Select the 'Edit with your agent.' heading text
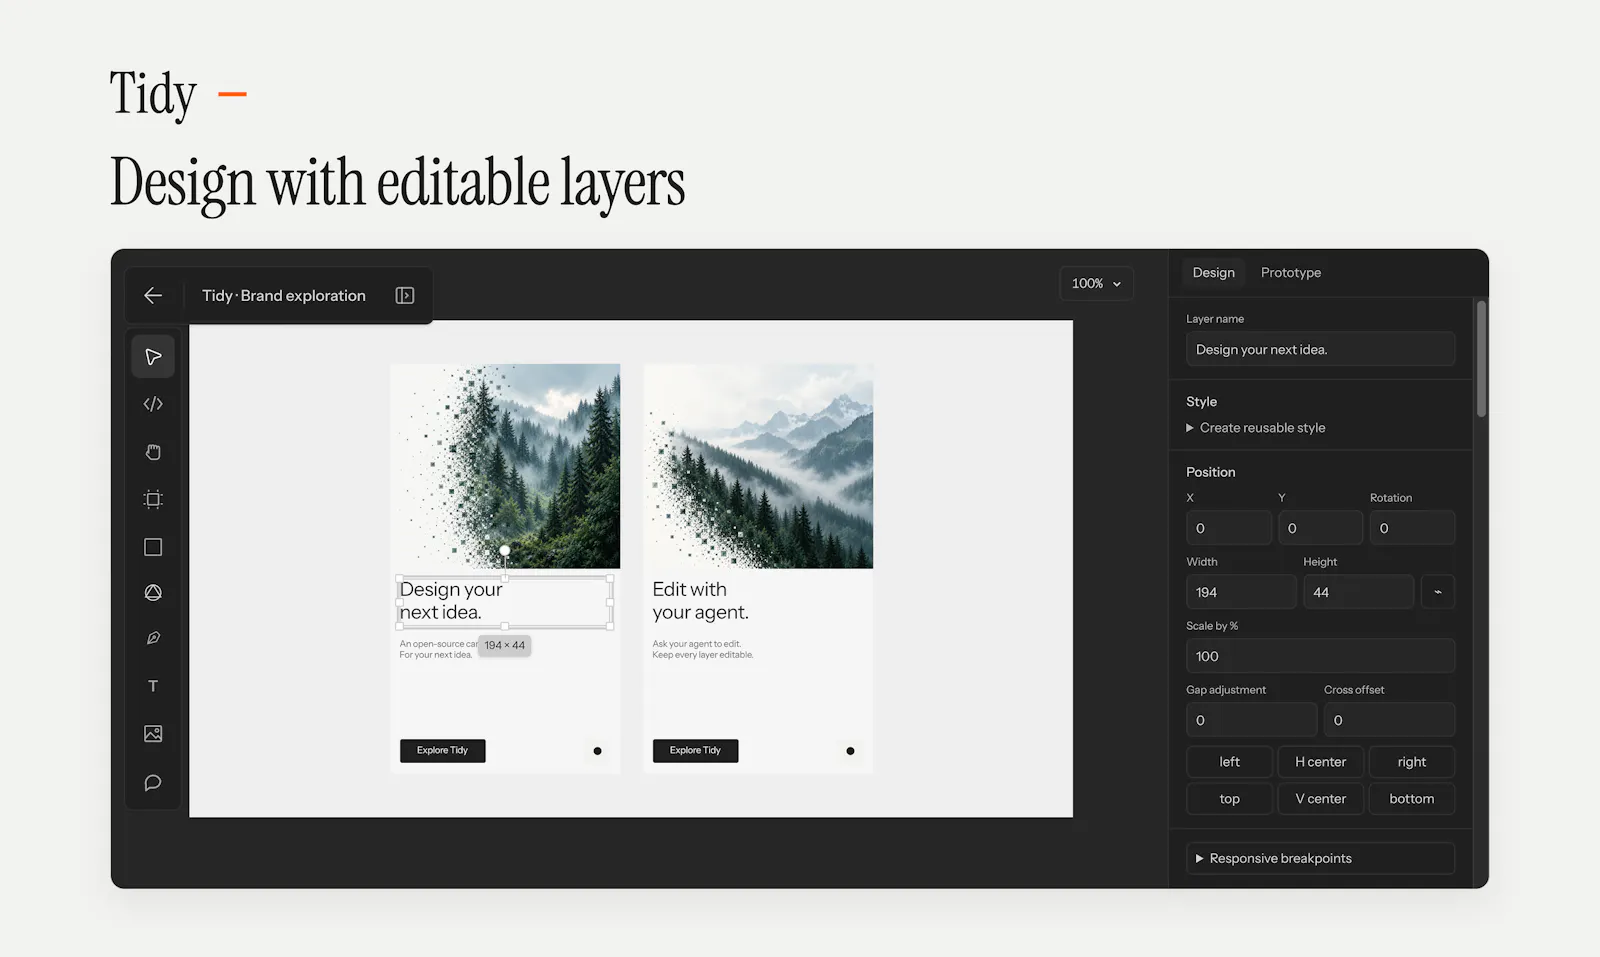The width and height of the screenshot is (1600, 957). point(700,601)
